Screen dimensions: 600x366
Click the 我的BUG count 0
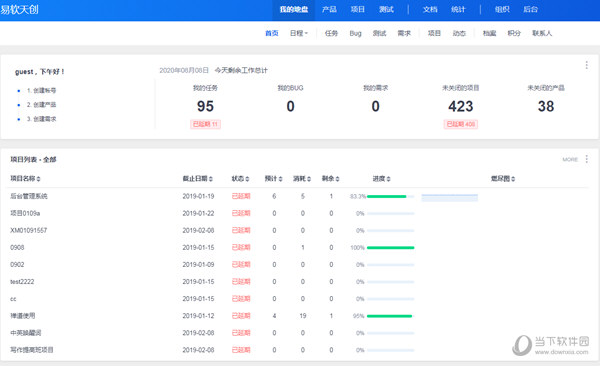[290, 106]
